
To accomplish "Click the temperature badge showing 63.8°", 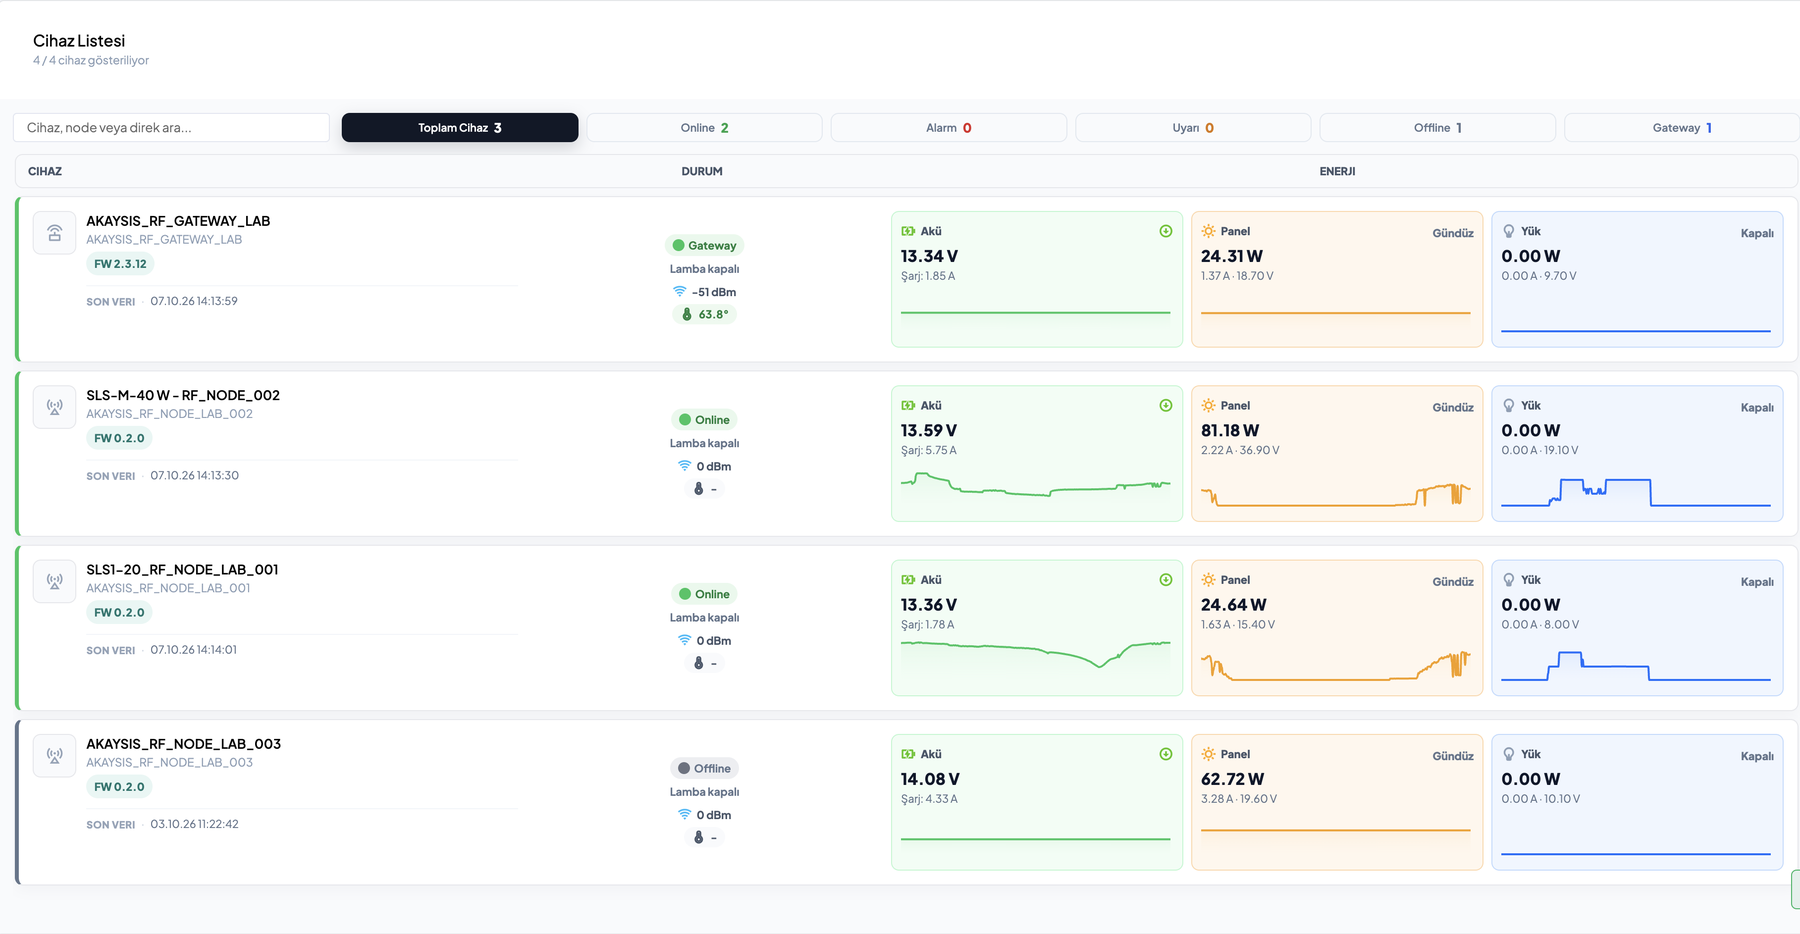I will click(704, 314).
